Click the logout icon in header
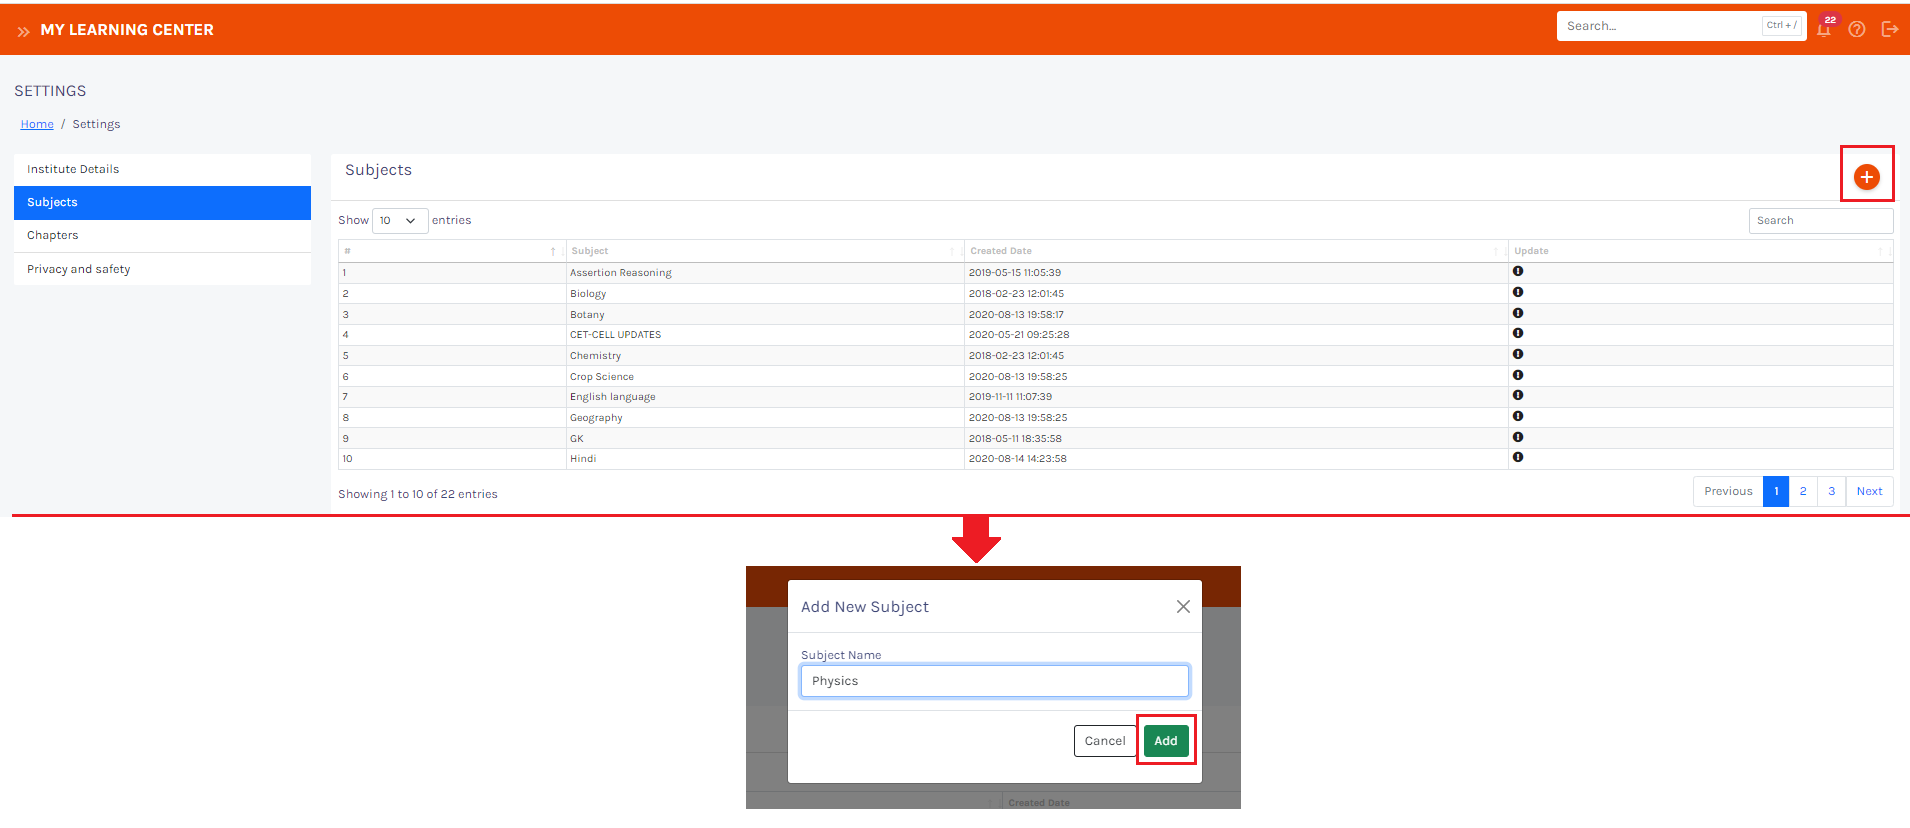 coord(1889,29)
